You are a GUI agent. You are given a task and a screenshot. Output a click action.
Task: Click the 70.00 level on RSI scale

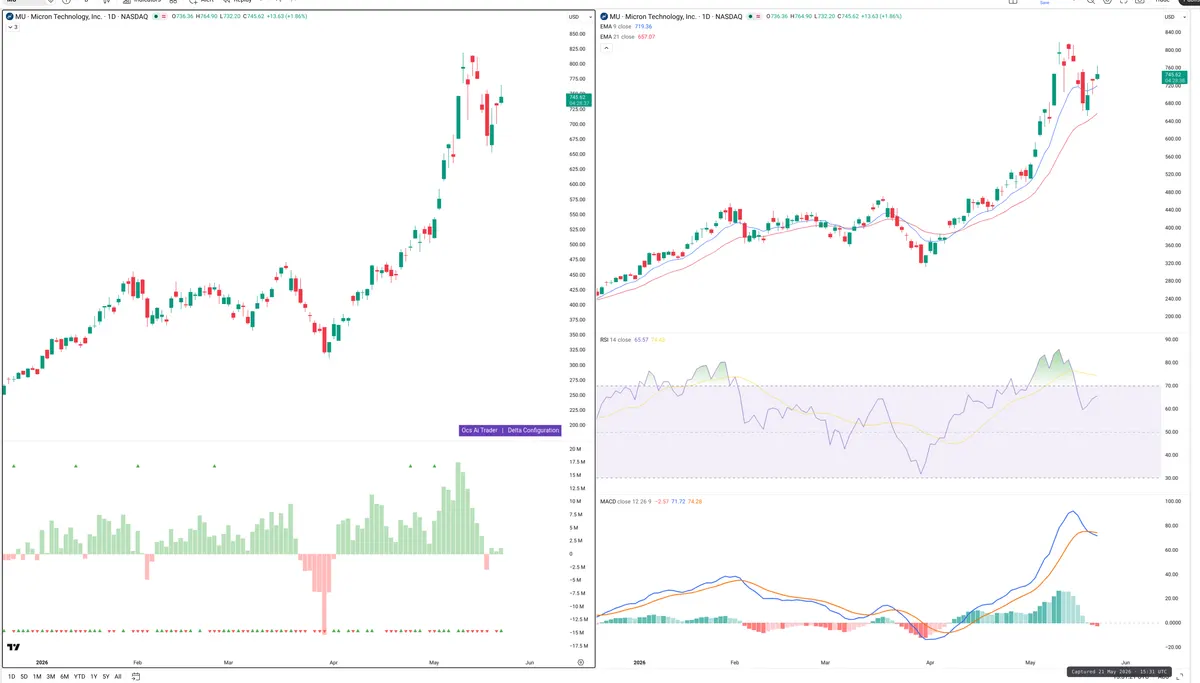tap(1172, 385)
